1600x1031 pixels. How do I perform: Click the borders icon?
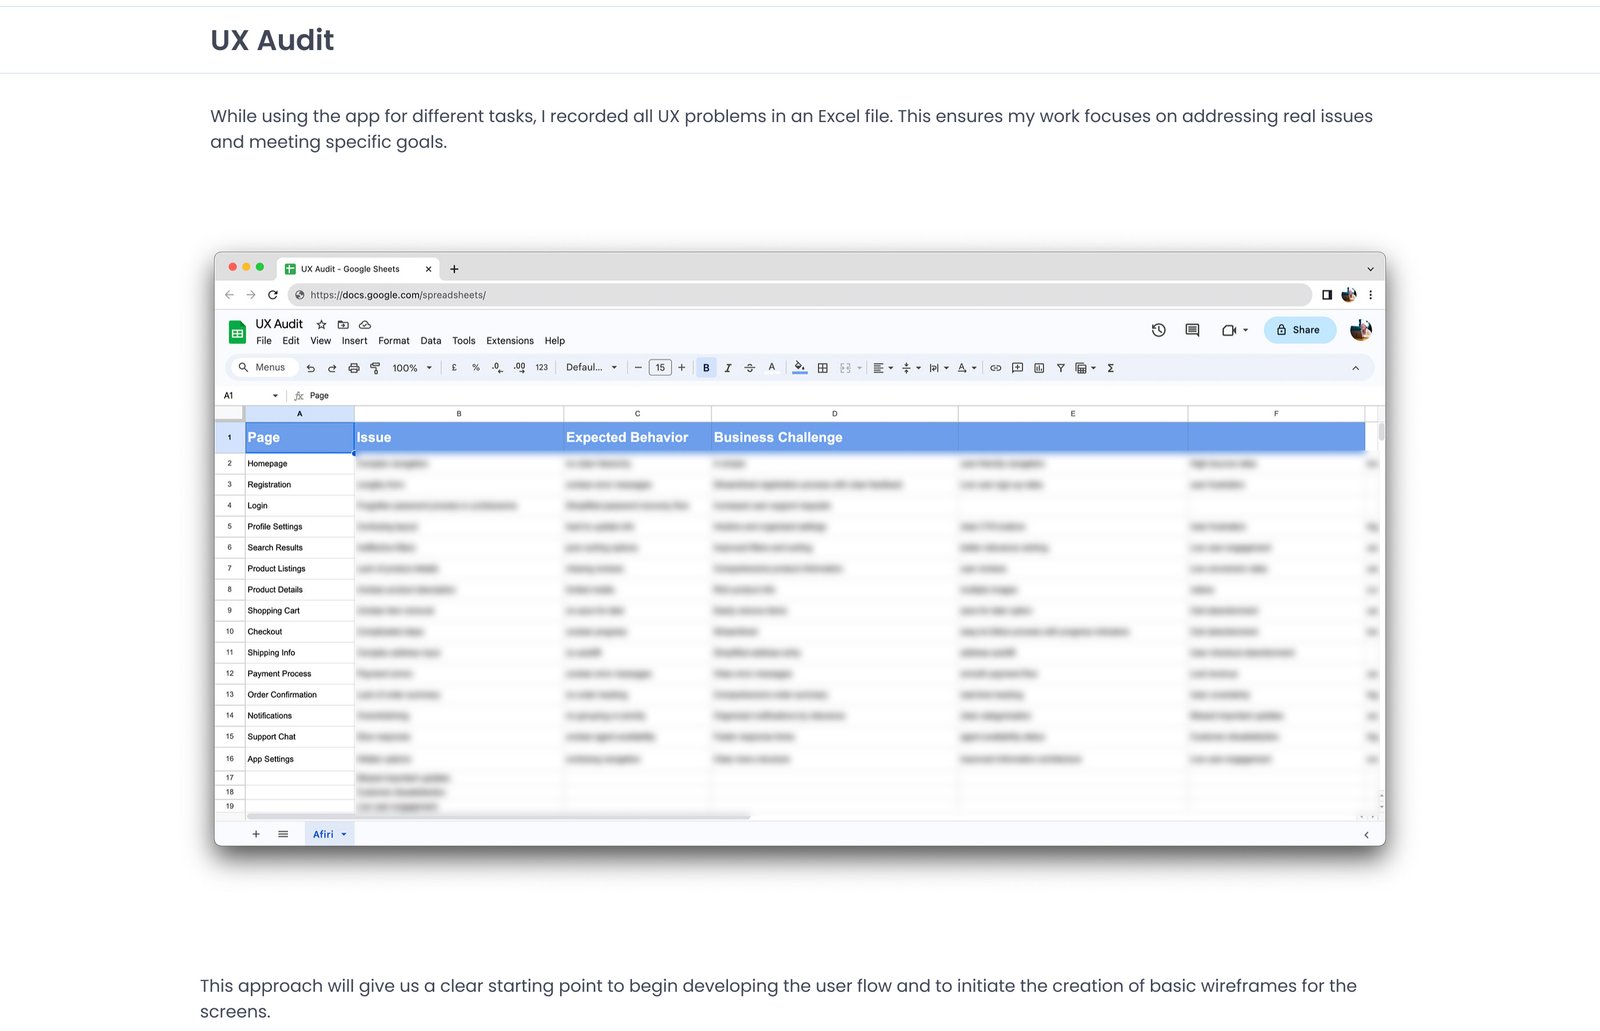coord(822,368)
